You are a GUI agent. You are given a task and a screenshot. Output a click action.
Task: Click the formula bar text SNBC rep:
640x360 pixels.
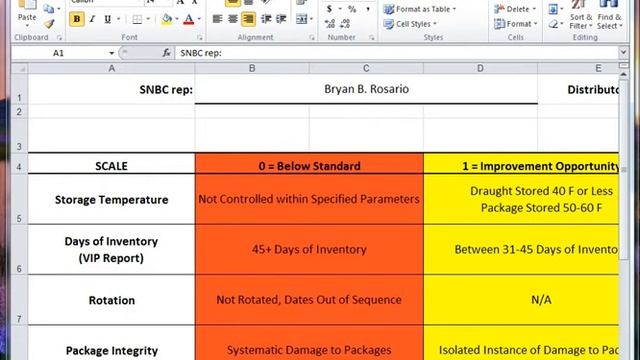(x=201, y=53)
